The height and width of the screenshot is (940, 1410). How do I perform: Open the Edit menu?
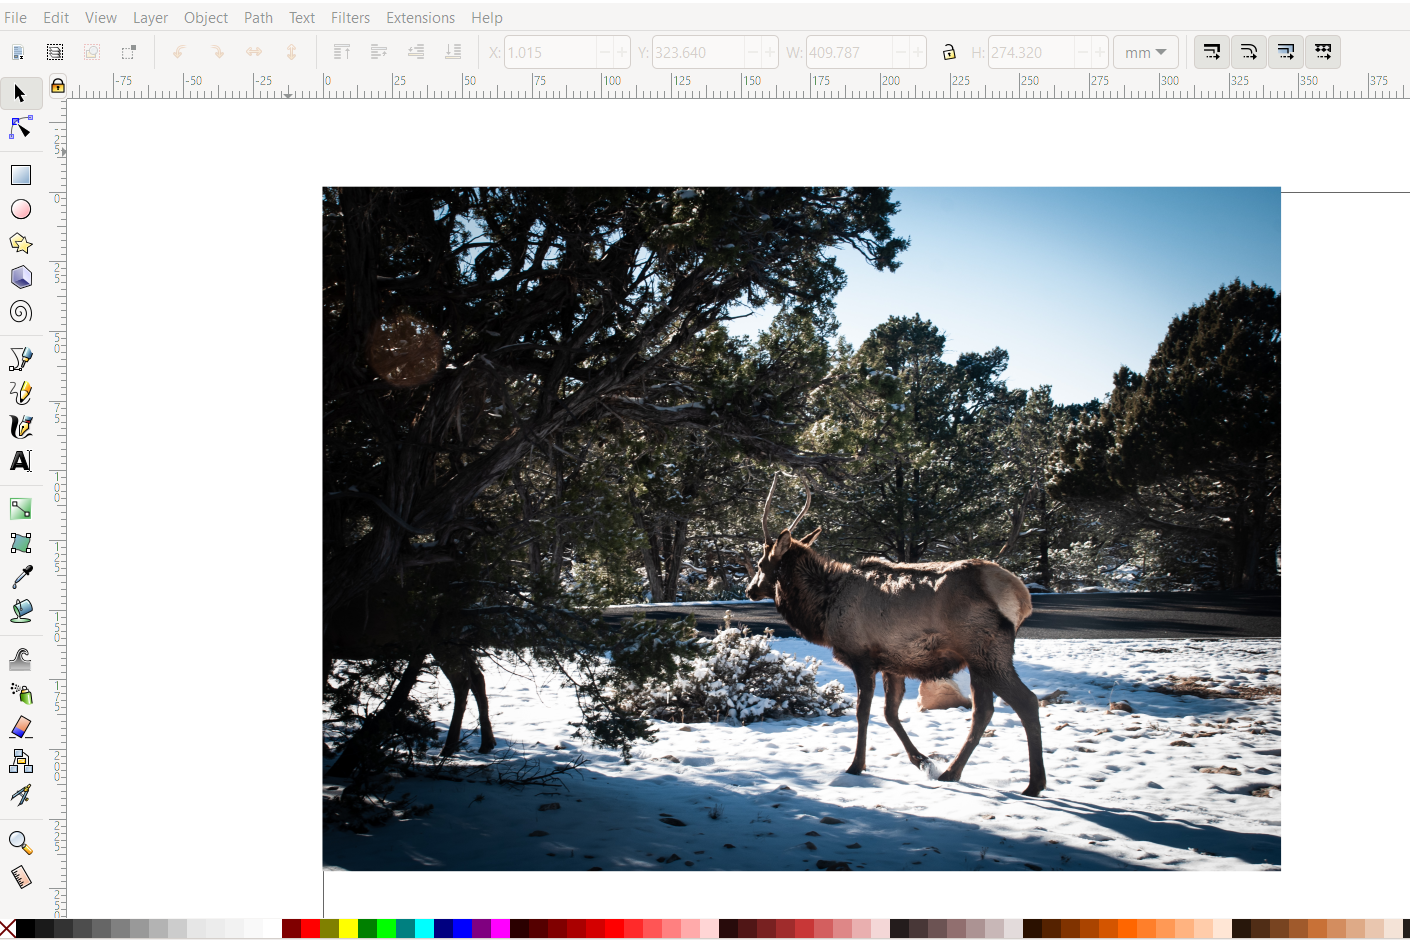56,17
